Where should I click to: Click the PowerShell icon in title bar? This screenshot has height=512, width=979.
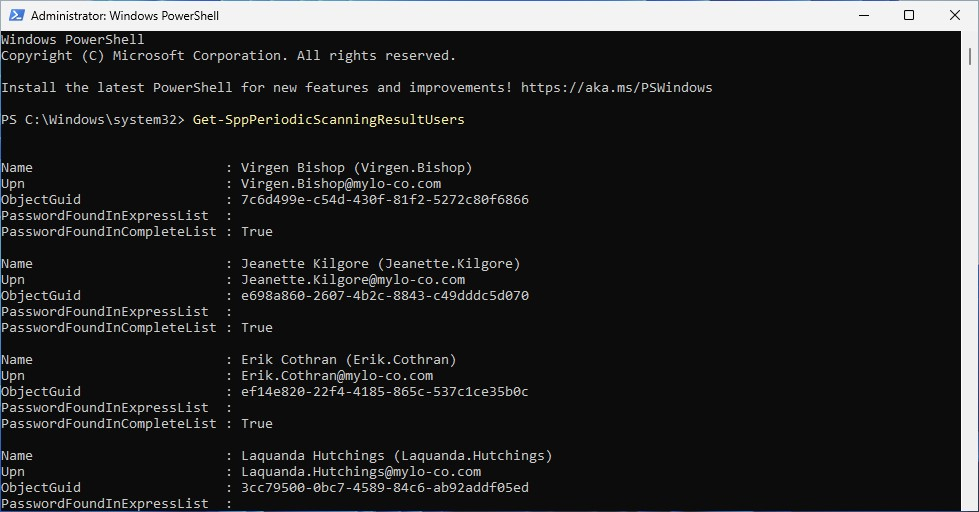(x=16, y=15)
